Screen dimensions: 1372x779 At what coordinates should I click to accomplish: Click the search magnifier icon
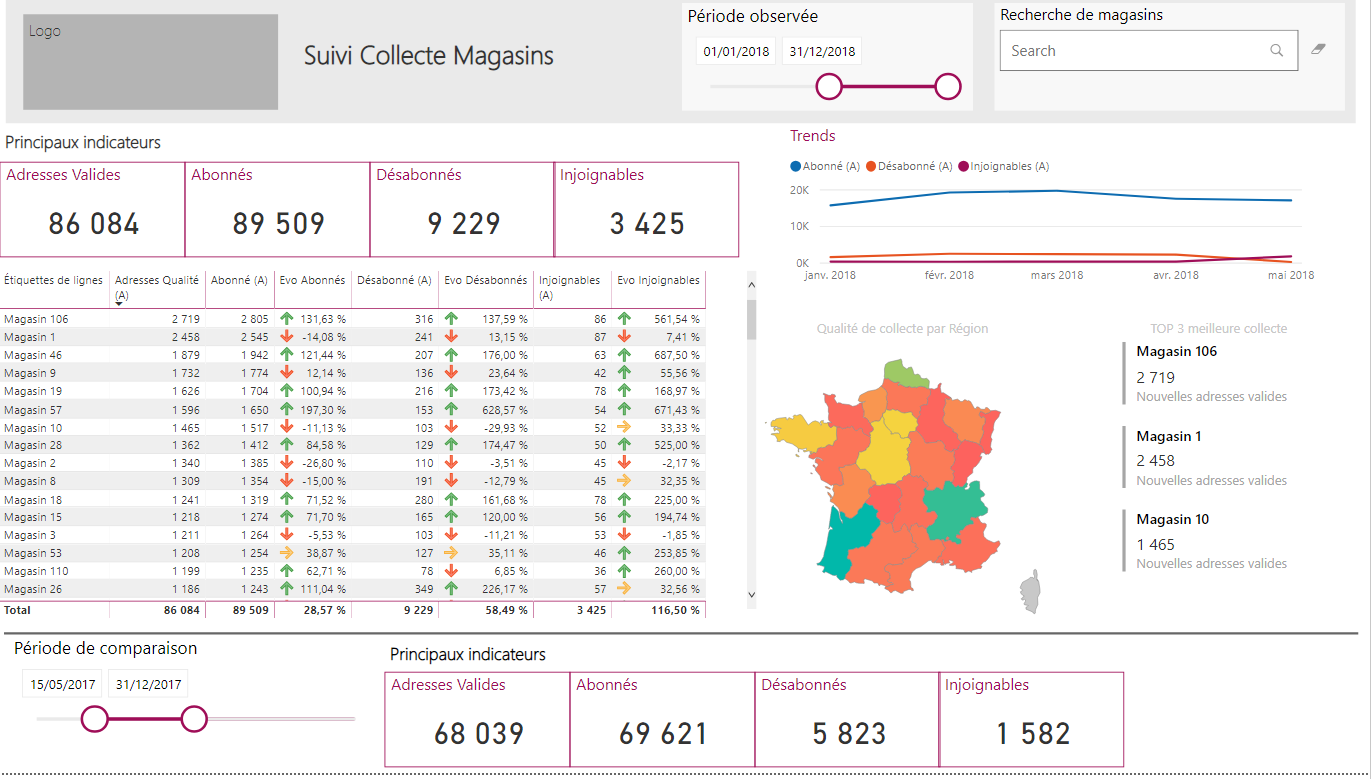pyautogui.click(x=1277, y=51)
